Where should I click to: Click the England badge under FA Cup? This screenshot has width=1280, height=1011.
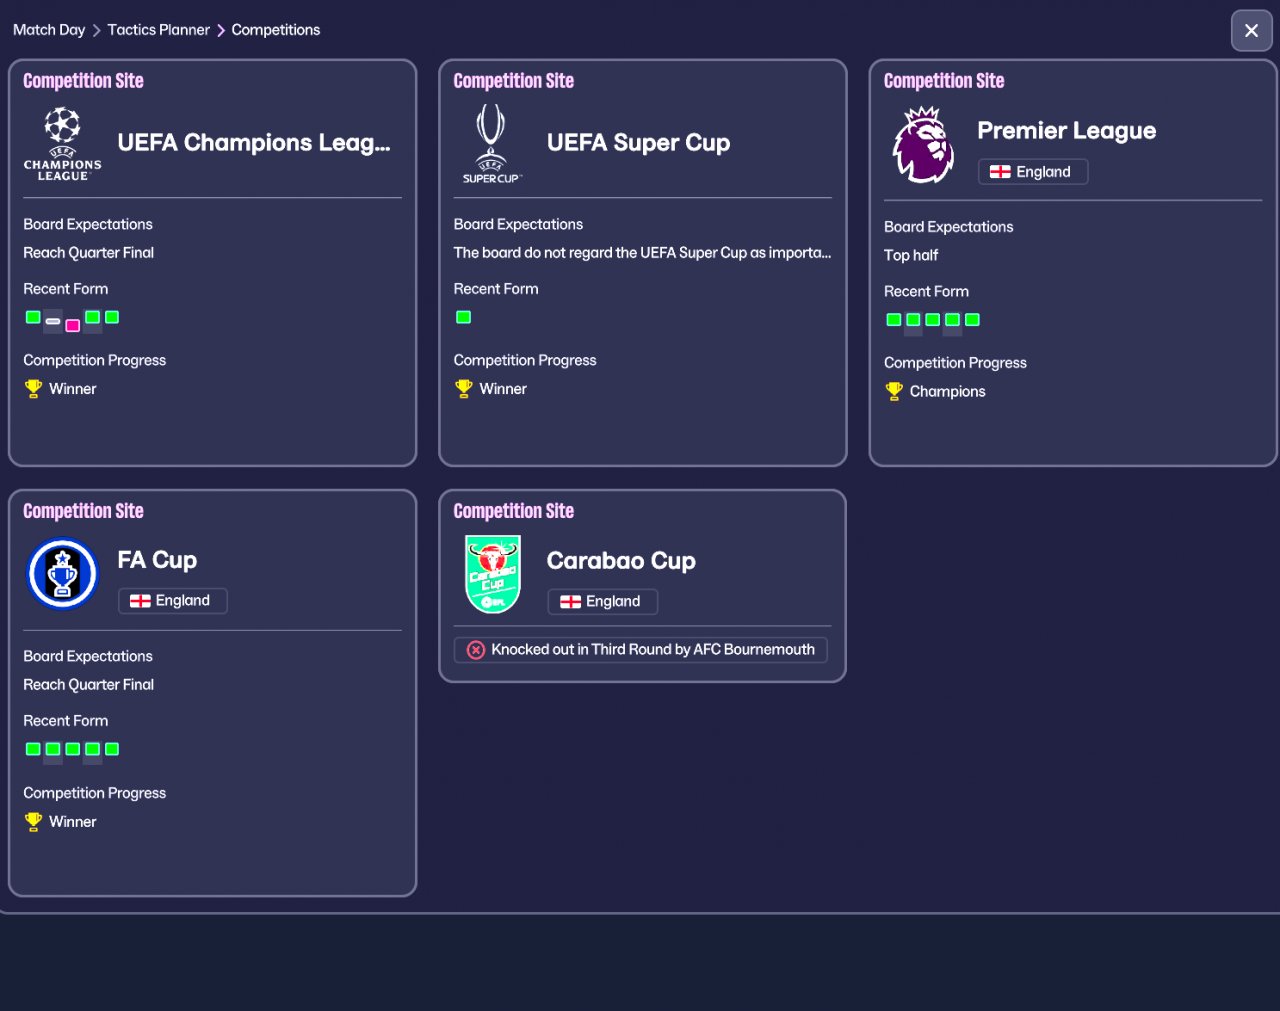click(x=173, y=601)
